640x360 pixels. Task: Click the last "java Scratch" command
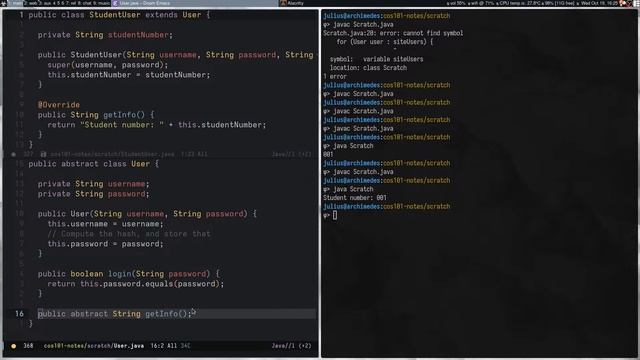(353, 189)
